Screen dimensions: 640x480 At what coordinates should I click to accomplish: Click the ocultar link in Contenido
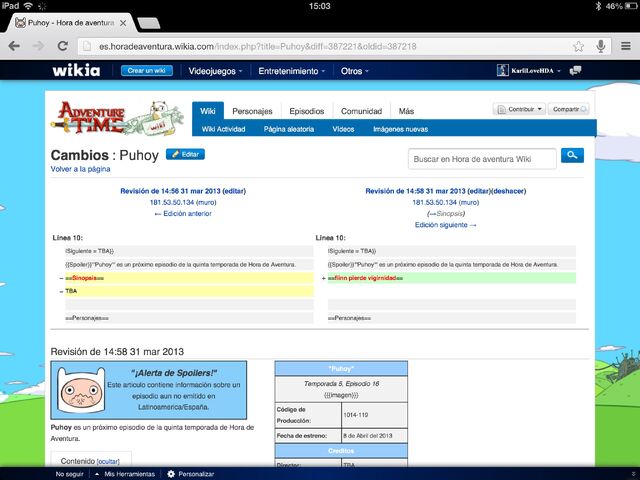(x=108, y=462)
